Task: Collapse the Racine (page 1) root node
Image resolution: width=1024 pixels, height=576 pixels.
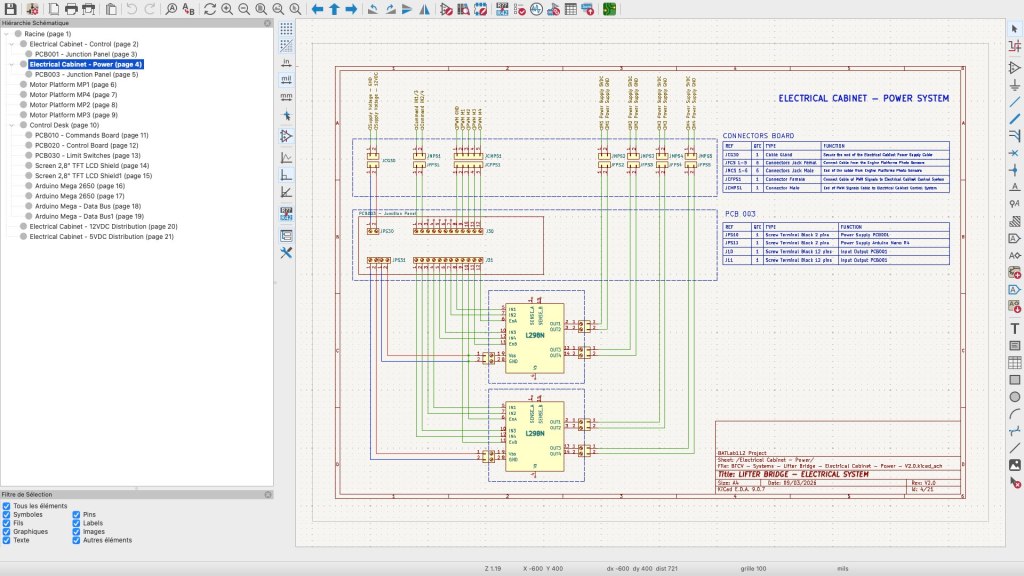Action: click(x=6, y=34)
